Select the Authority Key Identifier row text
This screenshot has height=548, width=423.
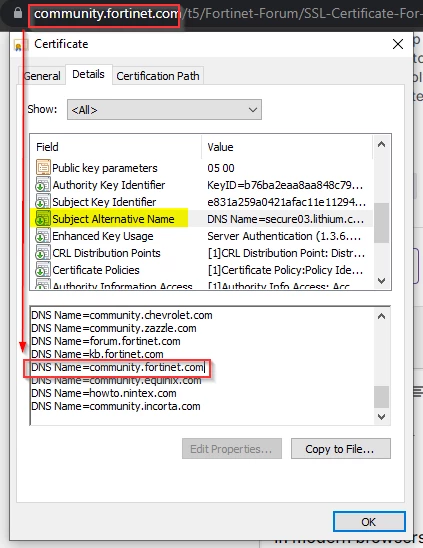tap(109, 185)
